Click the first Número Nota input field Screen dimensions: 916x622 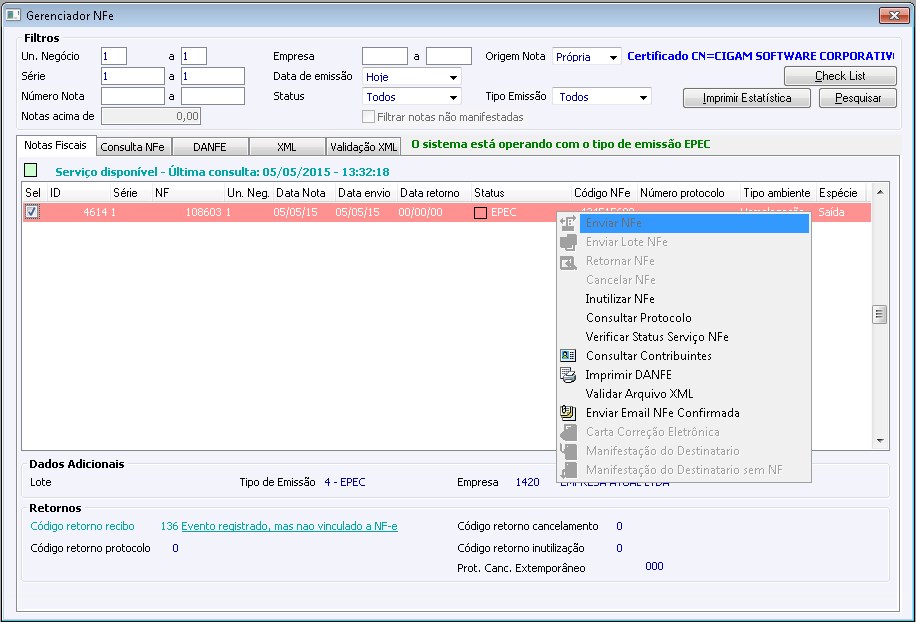(x=133, y=96)
